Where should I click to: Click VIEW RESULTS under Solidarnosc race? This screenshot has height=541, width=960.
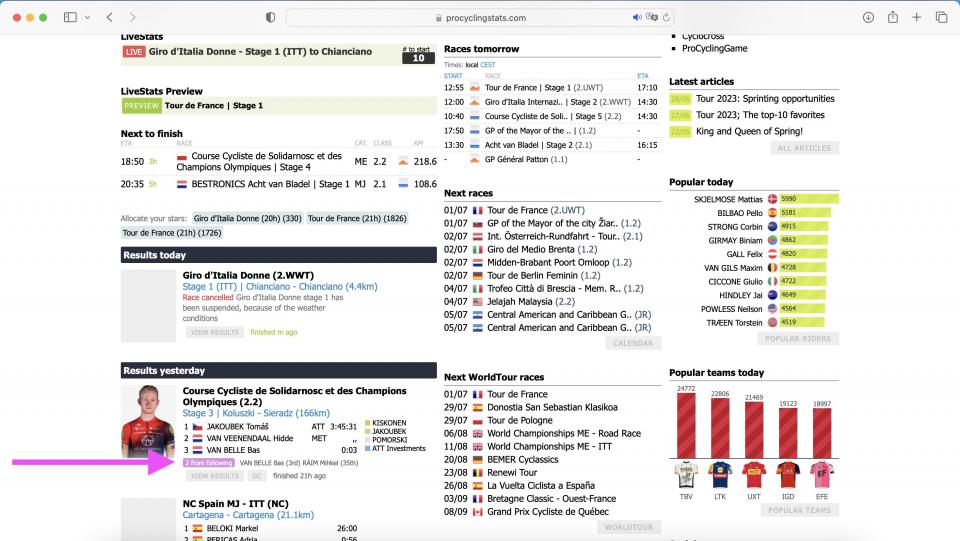tap(214, 476)
